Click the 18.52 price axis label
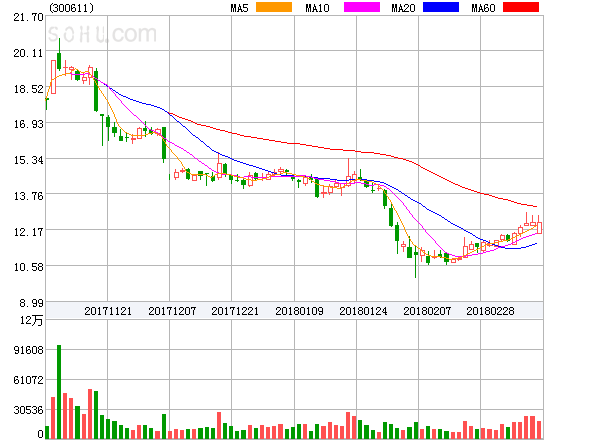 tap(28, 89)
